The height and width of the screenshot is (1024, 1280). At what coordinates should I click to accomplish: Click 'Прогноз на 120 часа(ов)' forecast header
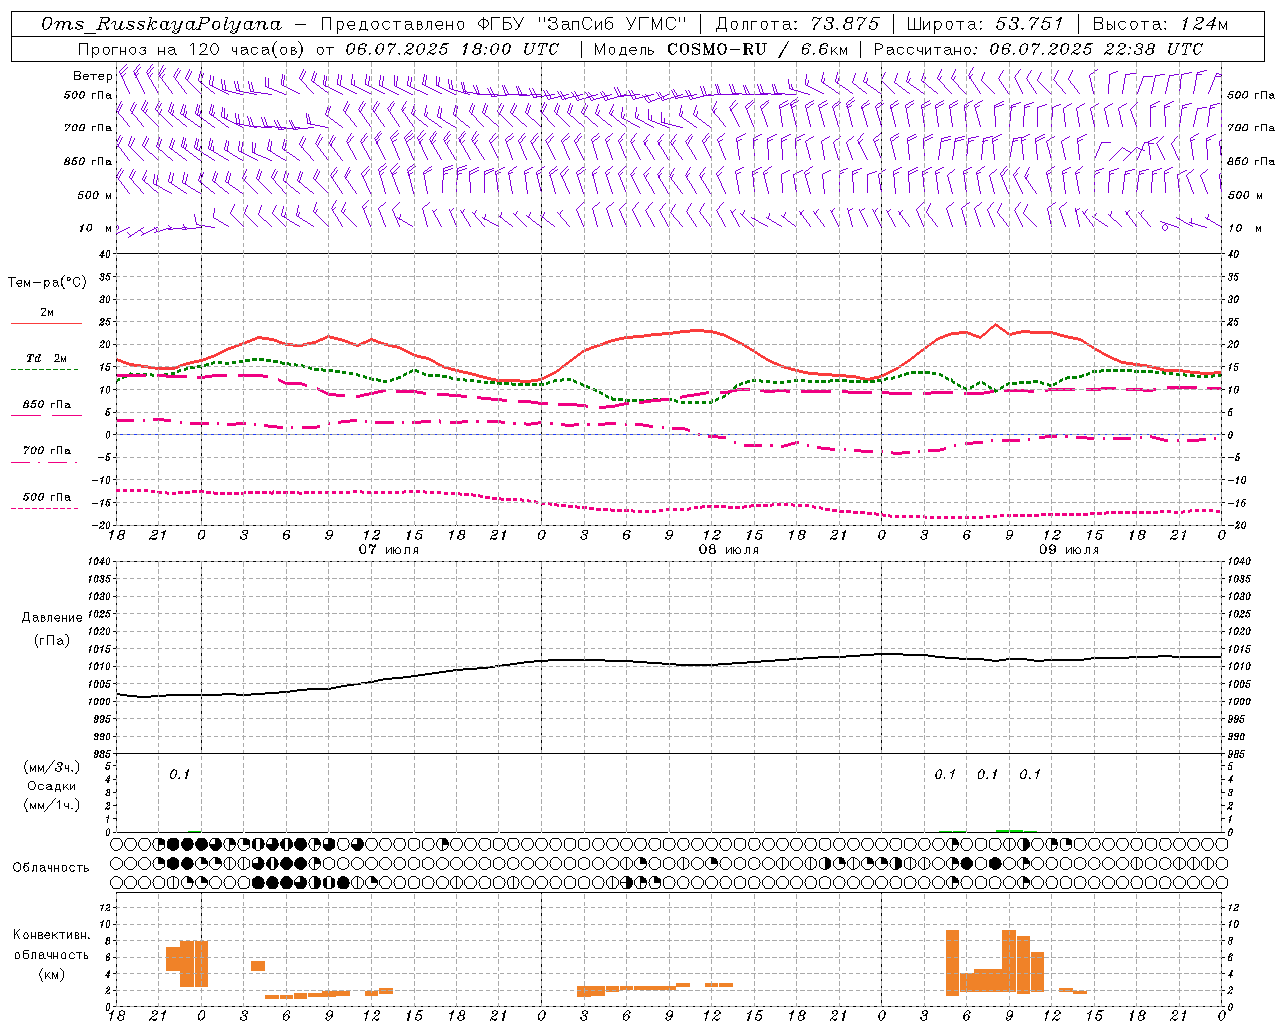193,49
